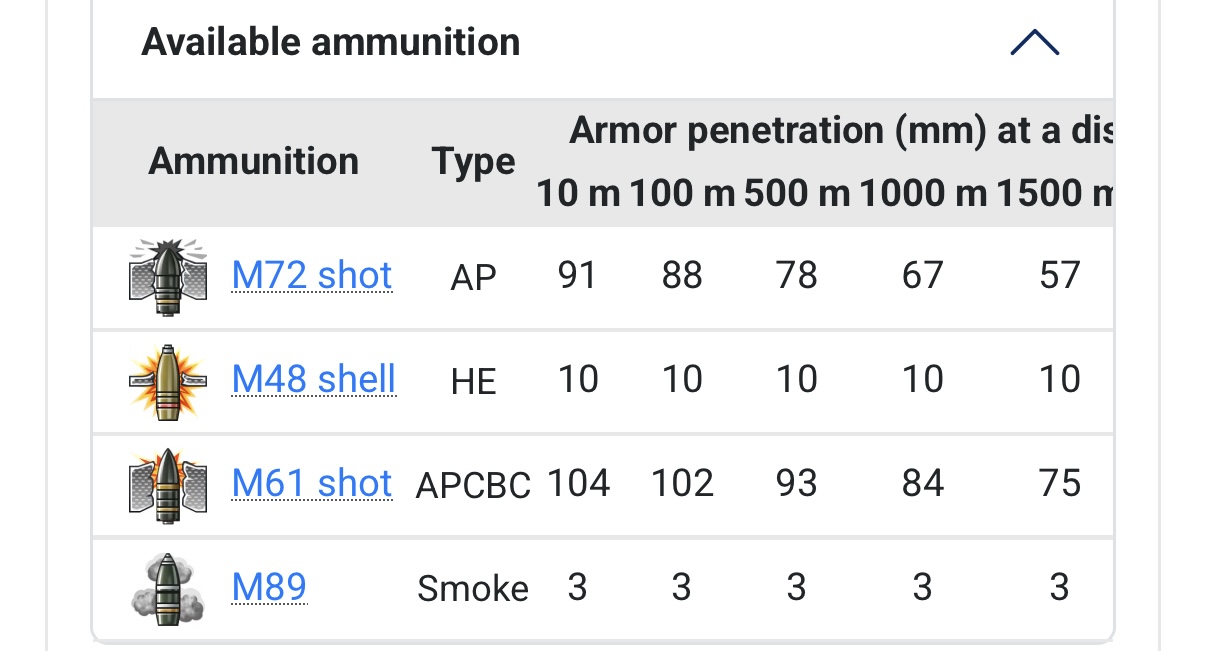Click the M89 smoke shell icon
Image resolution: width=1206 pixels, height=651 pixels.
tap(168, 588)
